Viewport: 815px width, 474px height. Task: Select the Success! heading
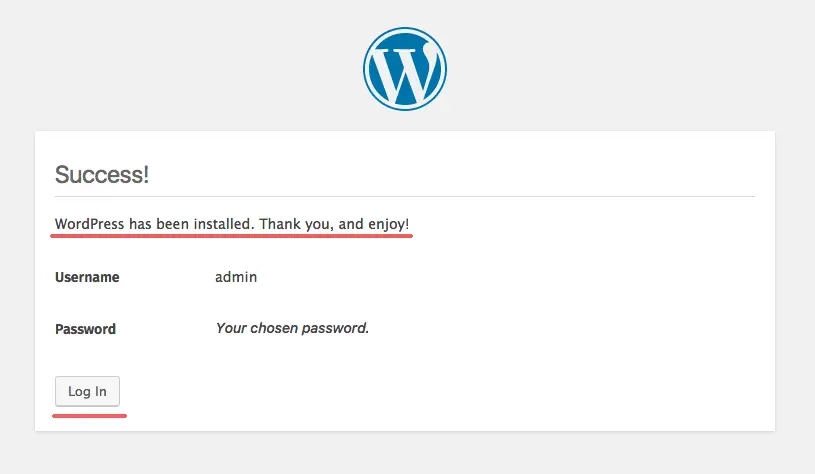tap(102, 175)
